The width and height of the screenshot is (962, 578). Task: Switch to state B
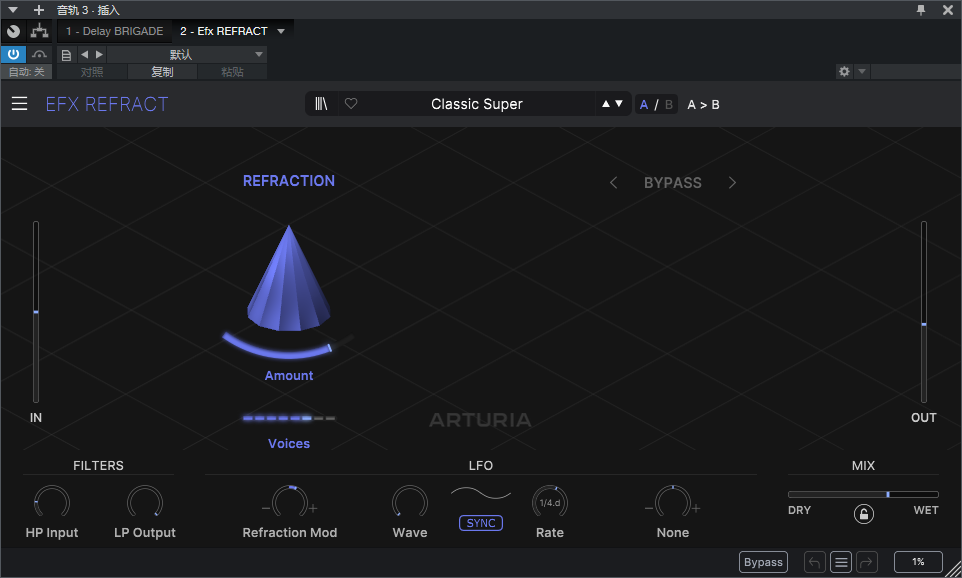pos(669,104)
